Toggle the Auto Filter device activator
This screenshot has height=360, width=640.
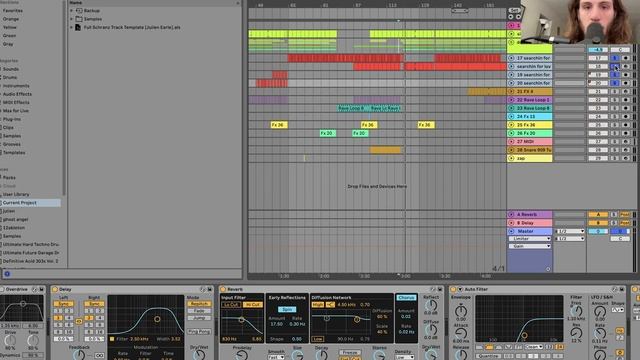click(x=453, y=289)
